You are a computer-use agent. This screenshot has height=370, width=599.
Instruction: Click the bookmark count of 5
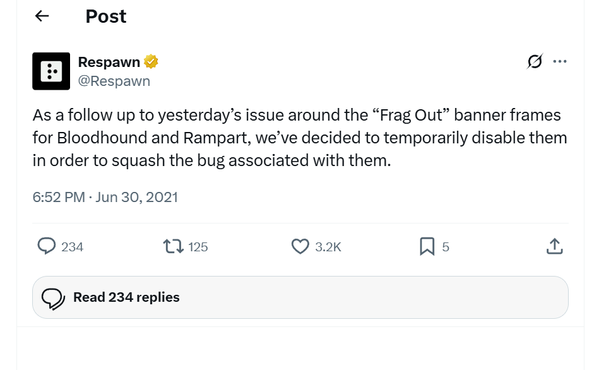tap(445, 247)
